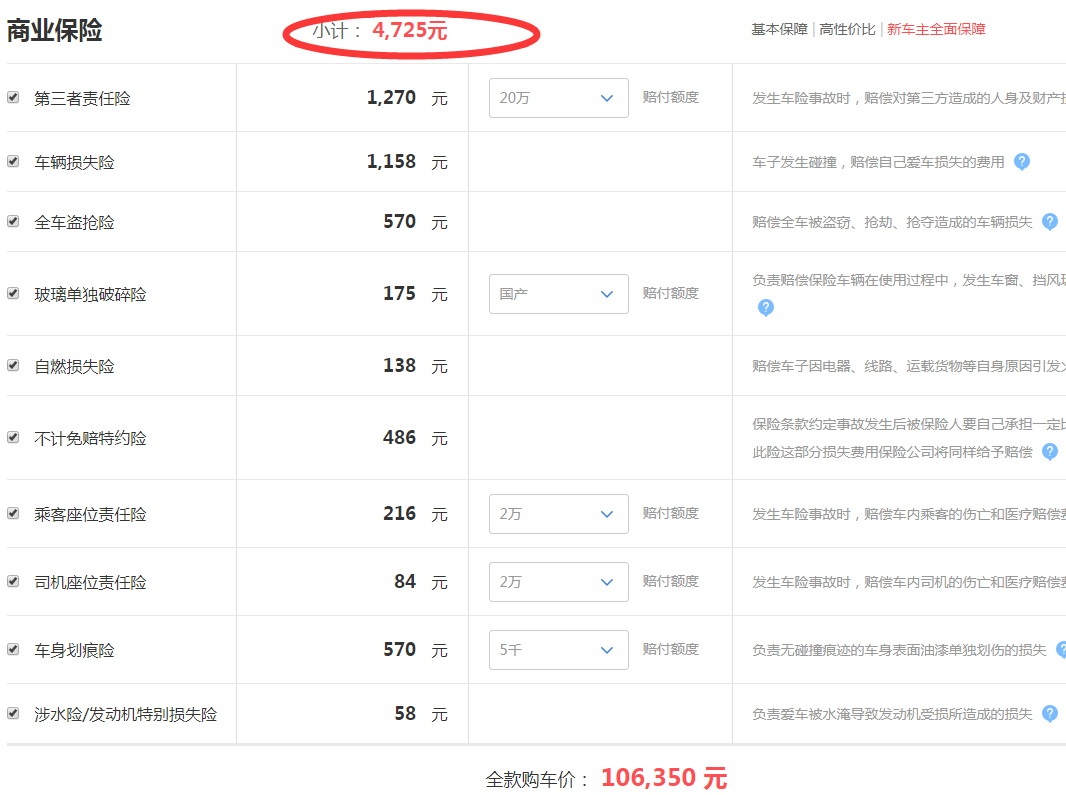
Task: Disable the 自燃损失险 checkbox
Action: [13, 365]
